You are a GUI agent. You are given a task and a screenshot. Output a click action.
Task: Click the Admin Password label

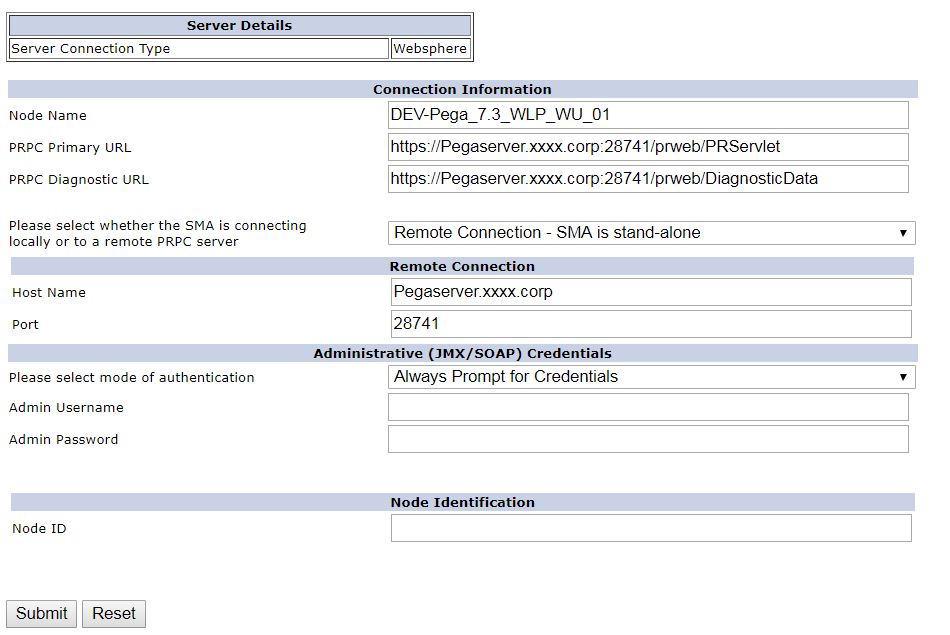64,440
